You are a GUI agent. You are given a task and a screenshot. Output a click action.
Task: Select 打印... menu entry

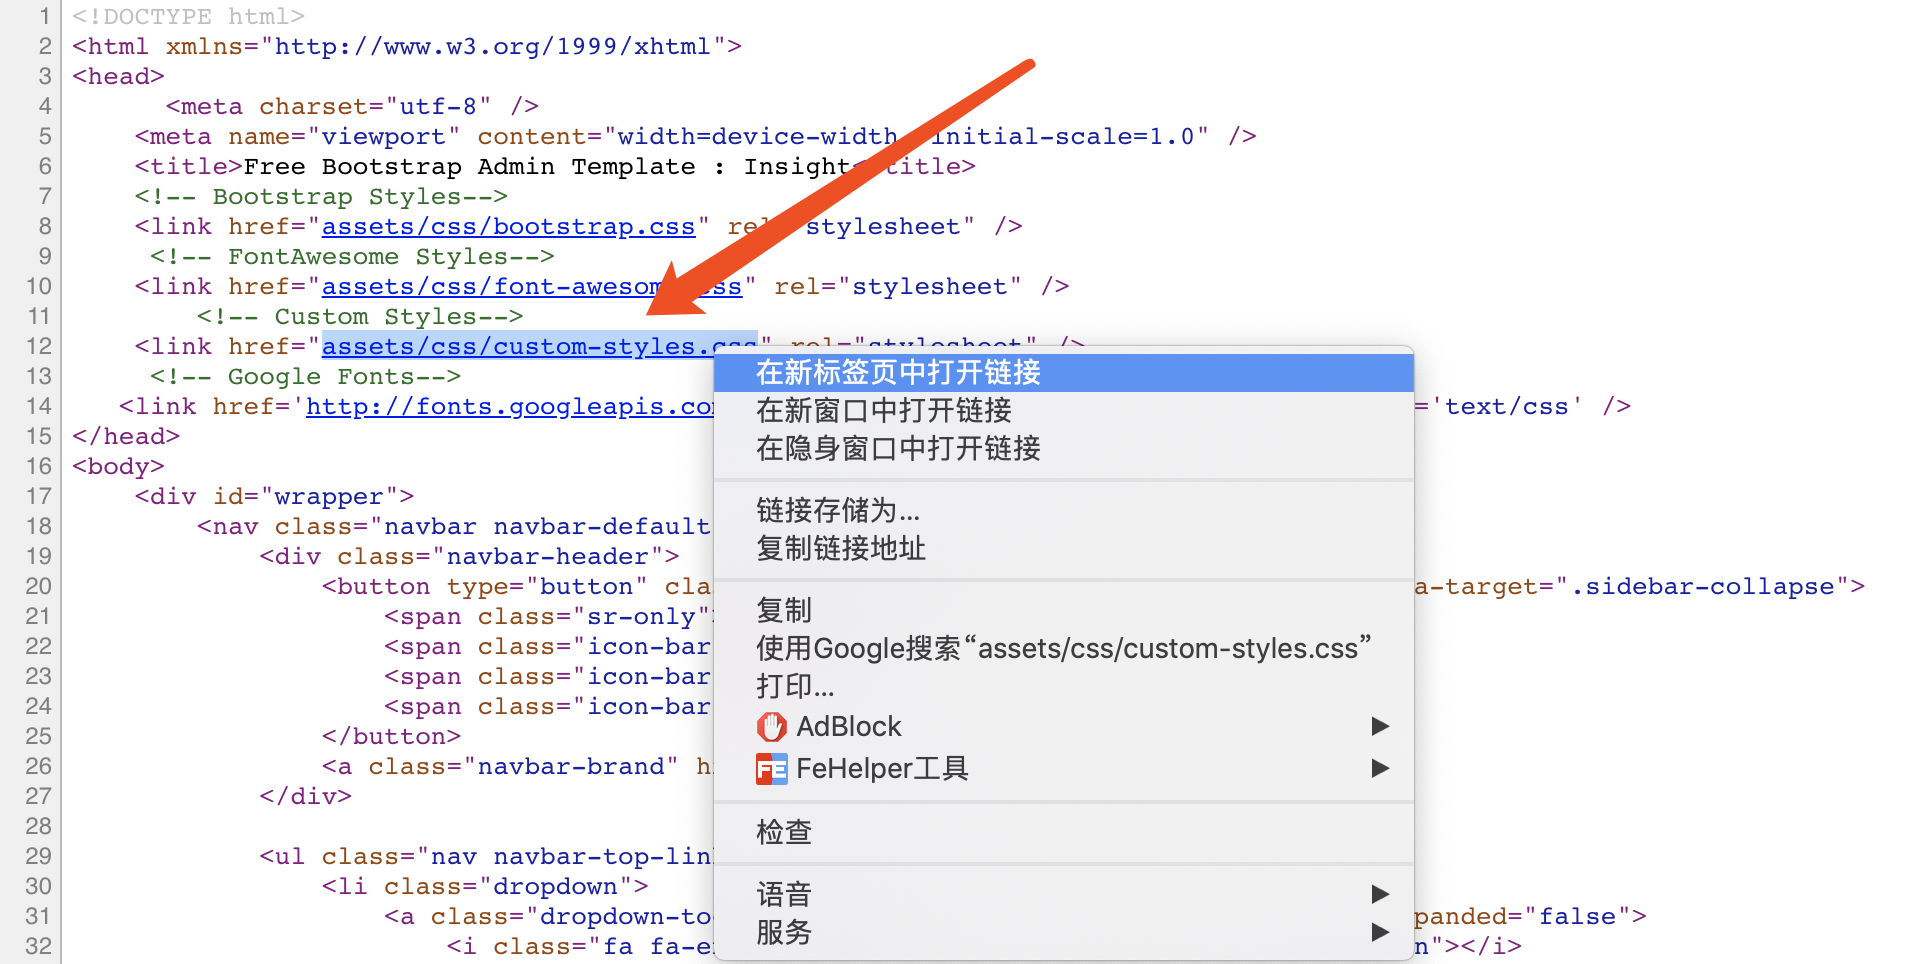coord(1064,686)
